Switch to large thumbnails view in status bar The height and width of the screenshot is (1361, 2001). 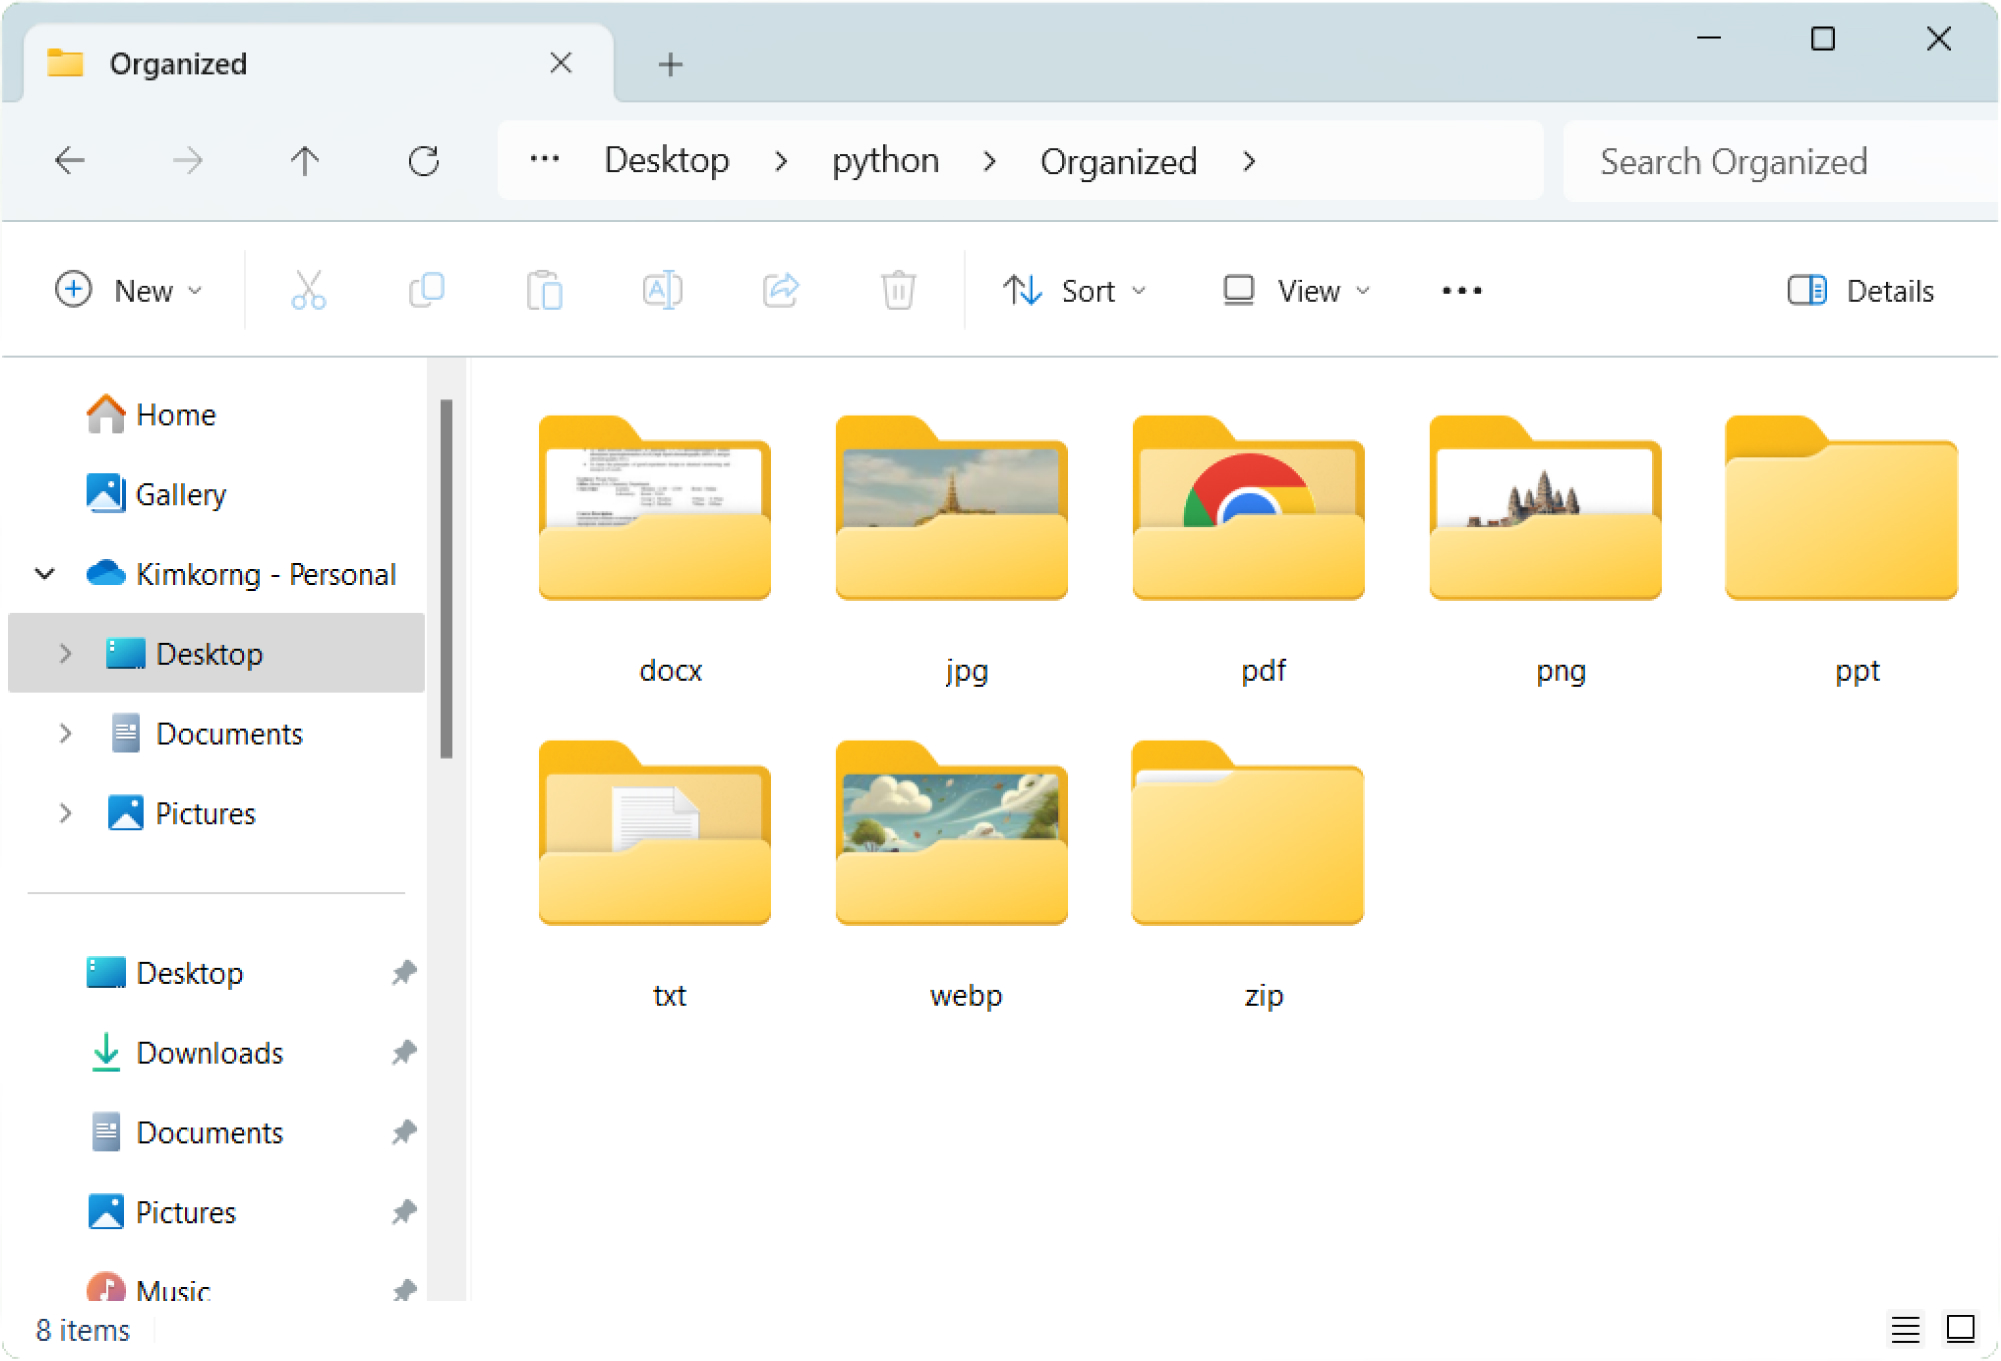(x=1960, y=1329)
